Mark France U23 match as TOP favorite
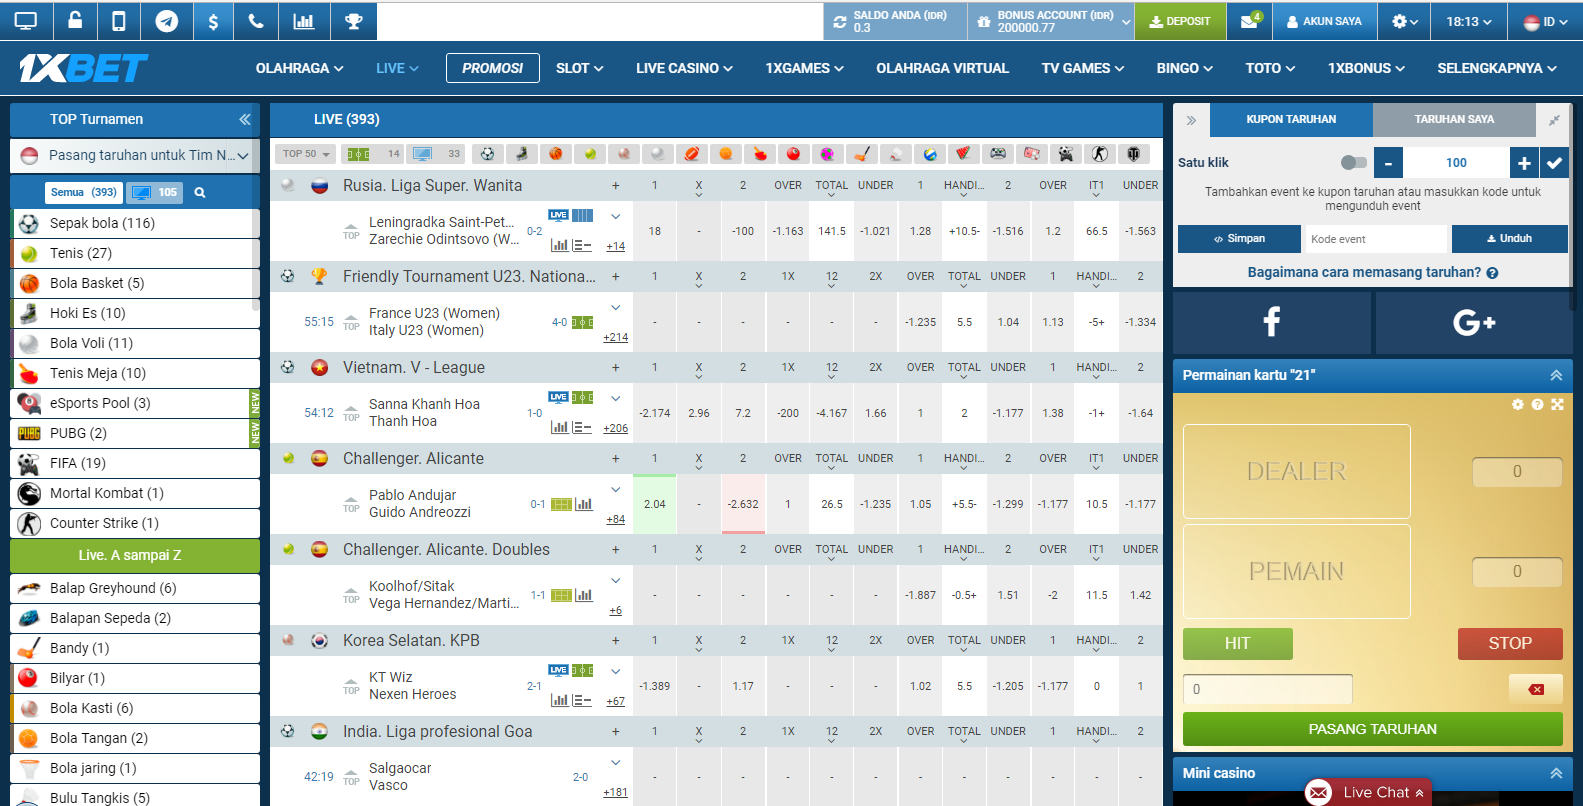Viewport: 1583px width, 806px height. (351, 322)
